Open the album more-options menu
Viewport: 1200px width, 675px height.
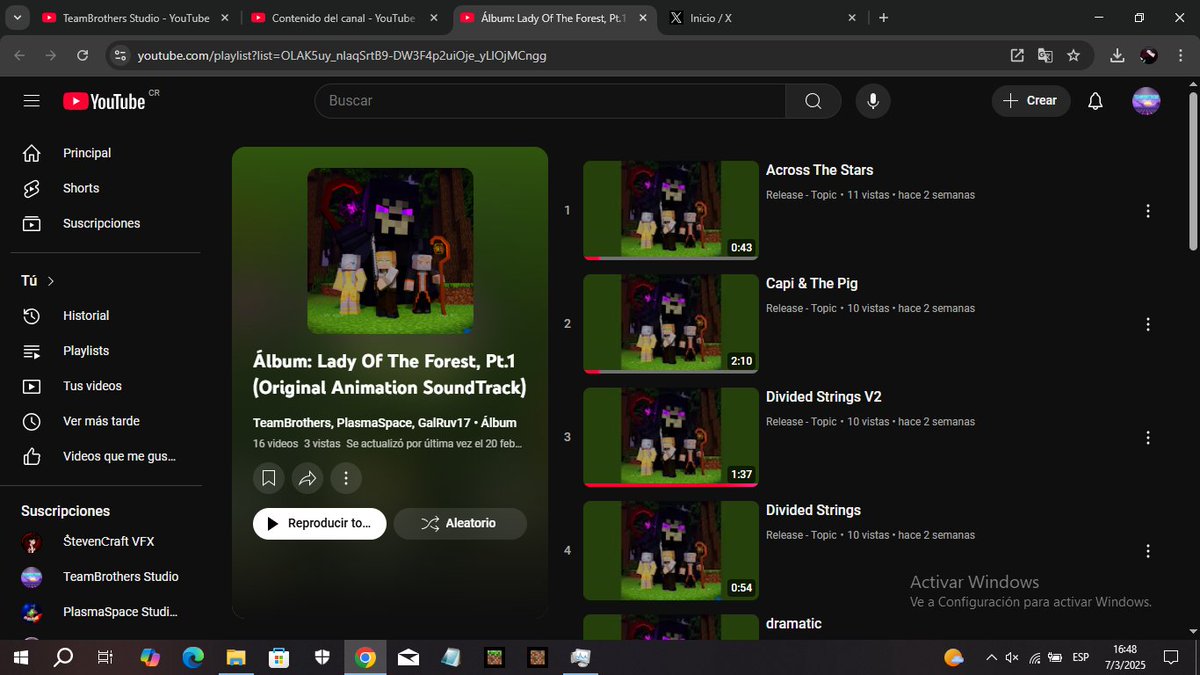tap(345, 478)
